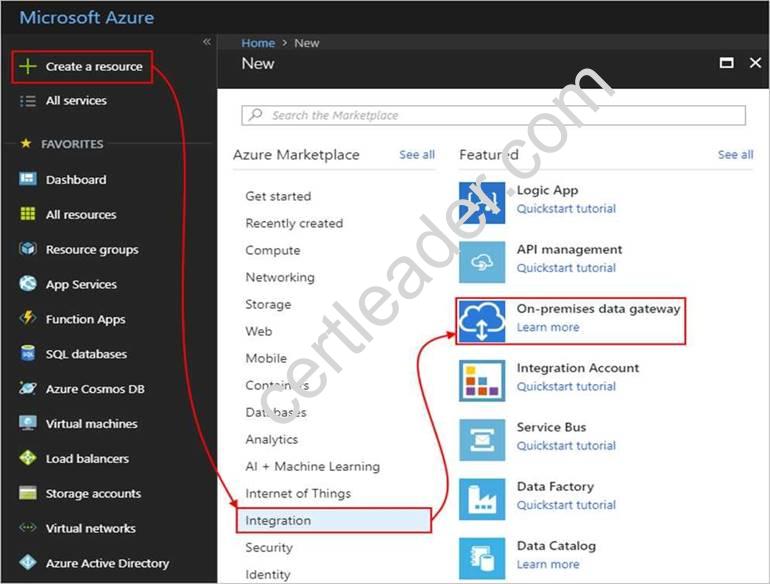The width and height of the screenshot is (770, 584).
Task: Click the Azure Active Directory icon
Action: click(28, 562)
